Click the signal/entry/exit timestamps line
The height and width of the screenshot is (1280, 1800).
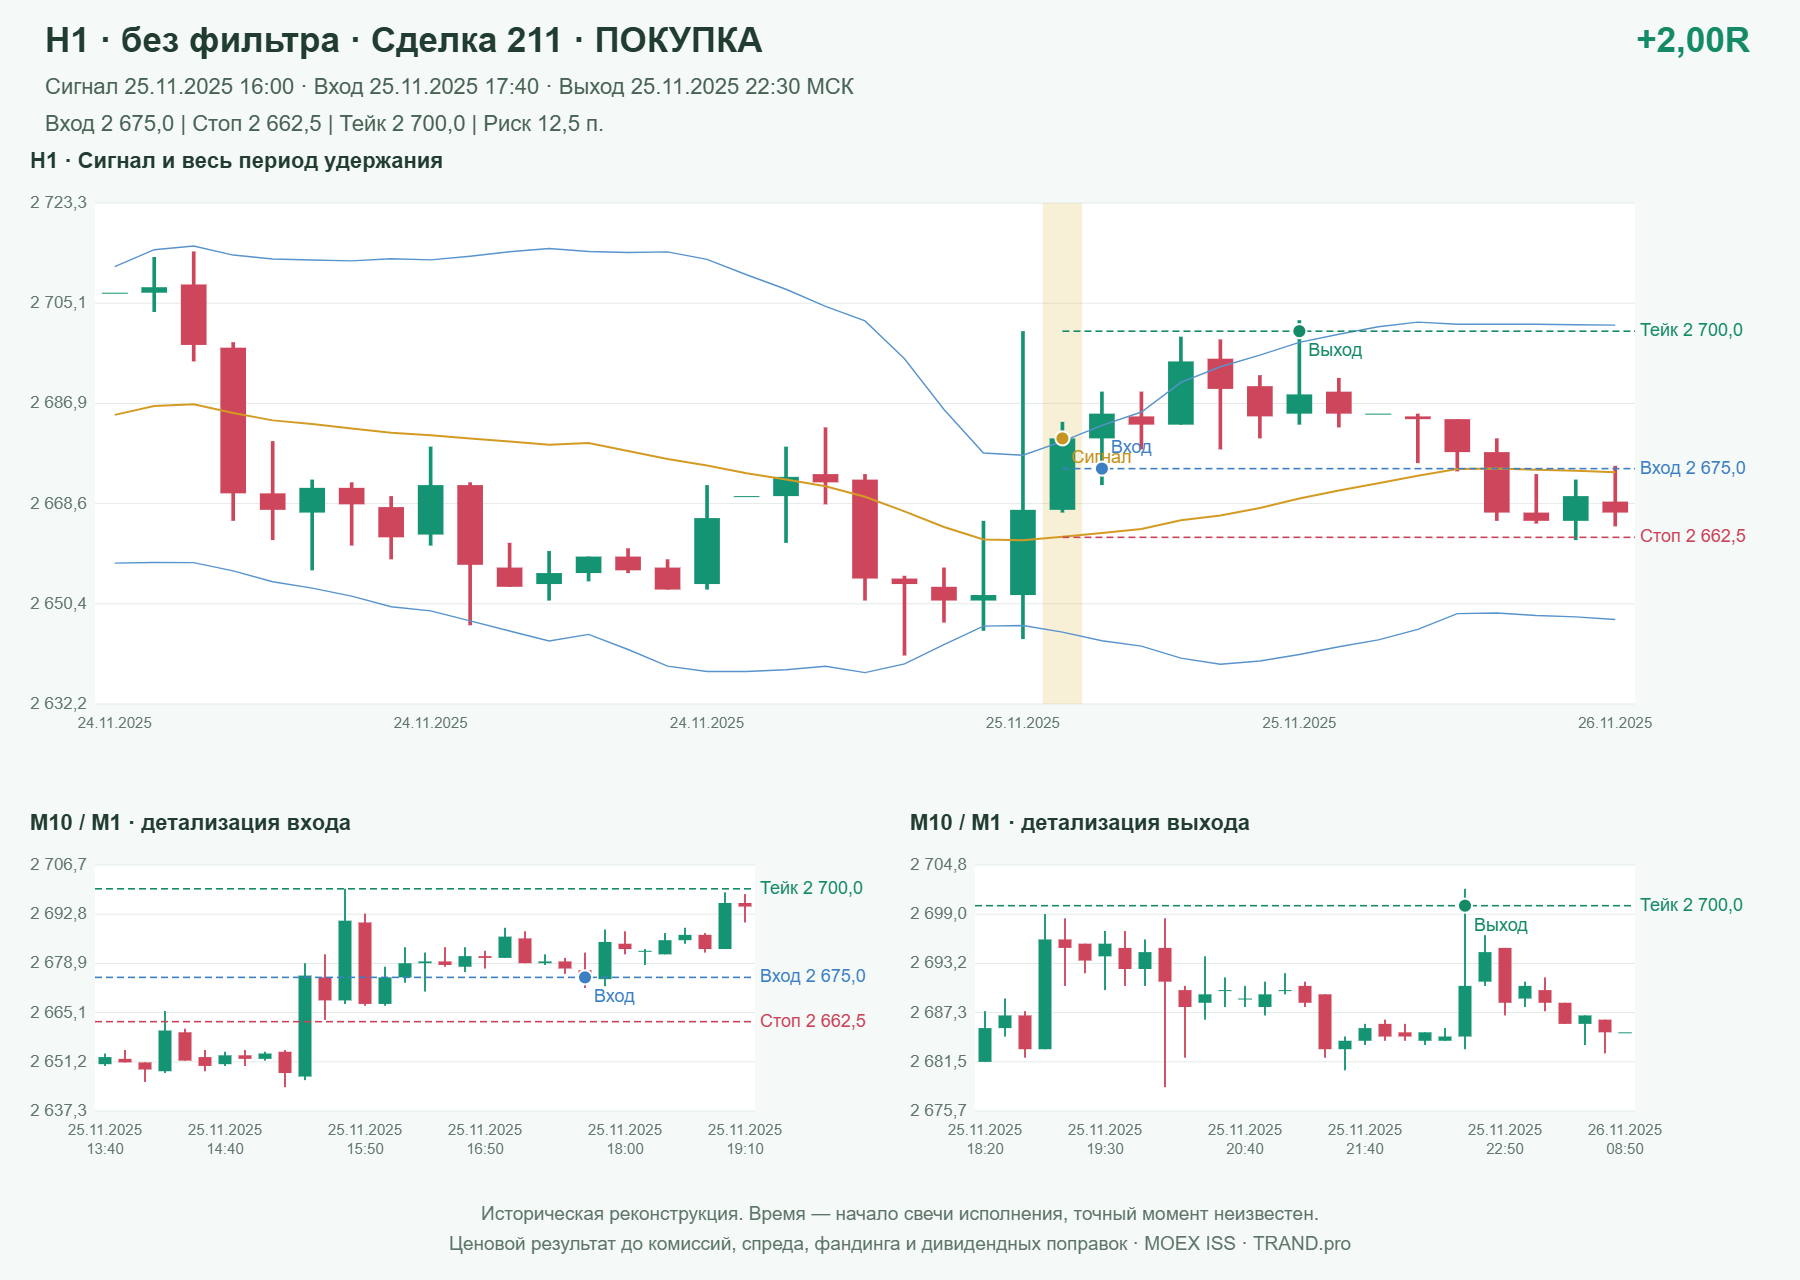click(x=449, y=87)
